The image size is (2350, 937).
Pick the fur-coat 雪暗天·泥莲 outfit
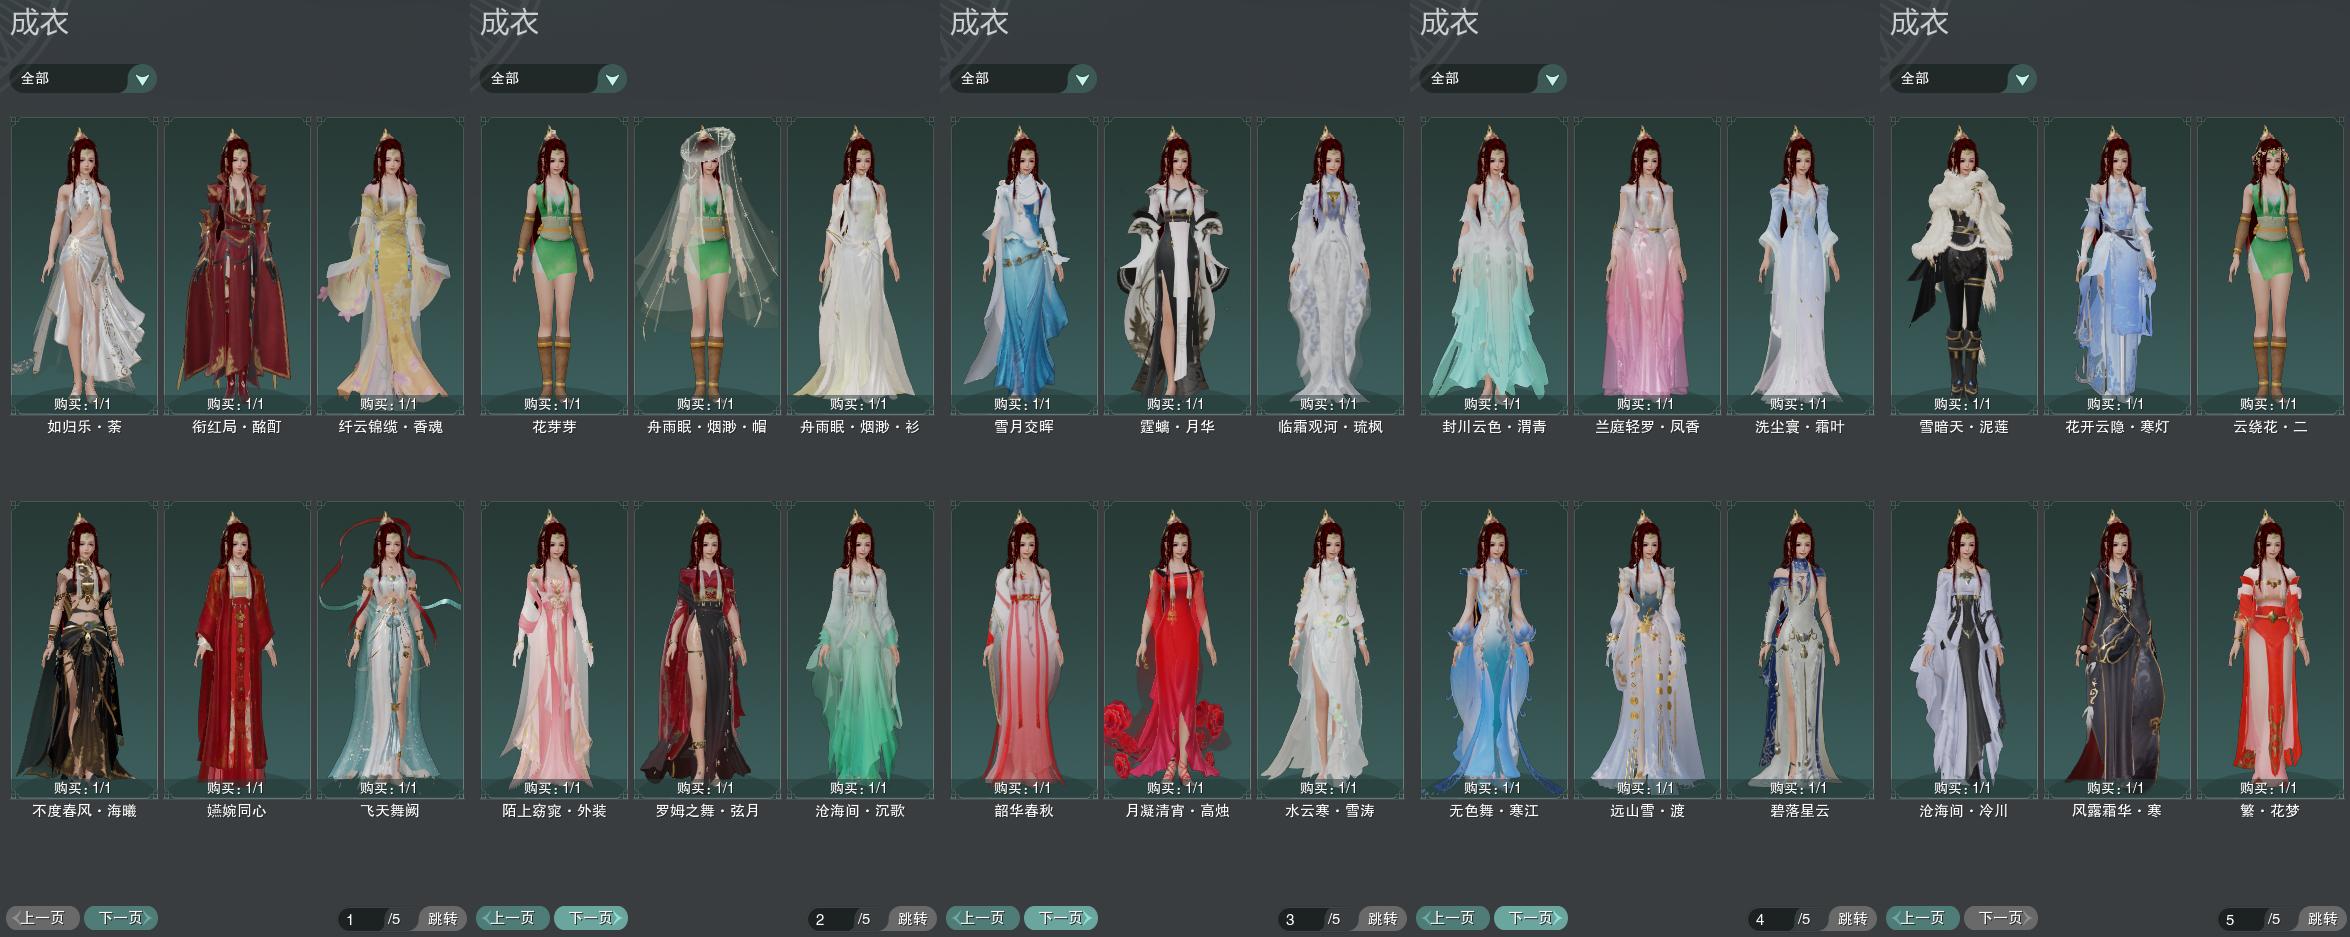1964,265
